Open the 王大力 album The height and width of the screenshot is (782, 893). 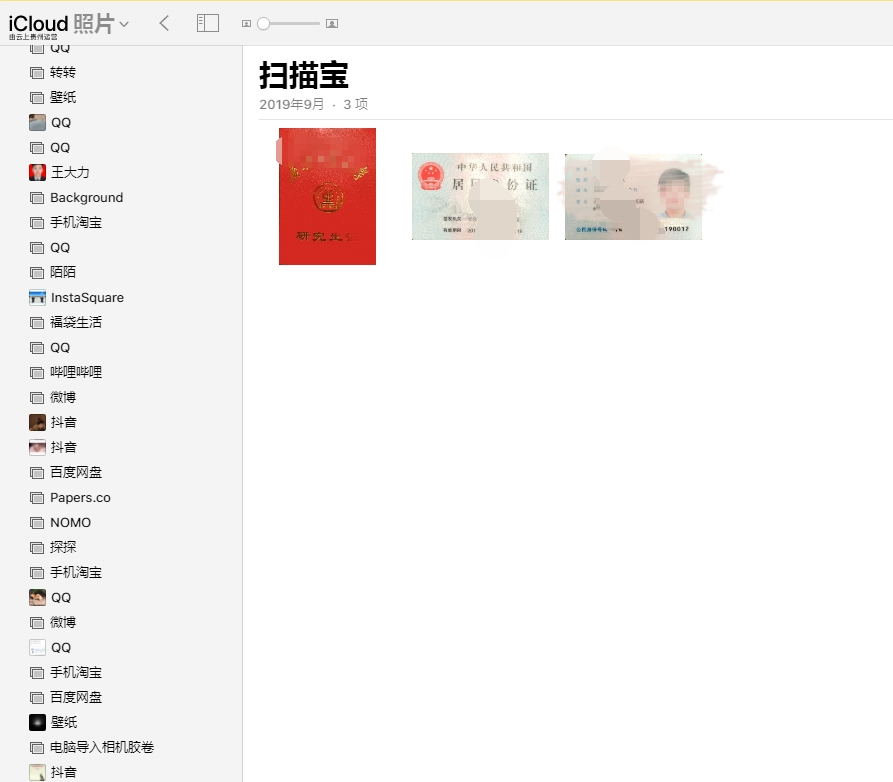(x=70, y=173)
